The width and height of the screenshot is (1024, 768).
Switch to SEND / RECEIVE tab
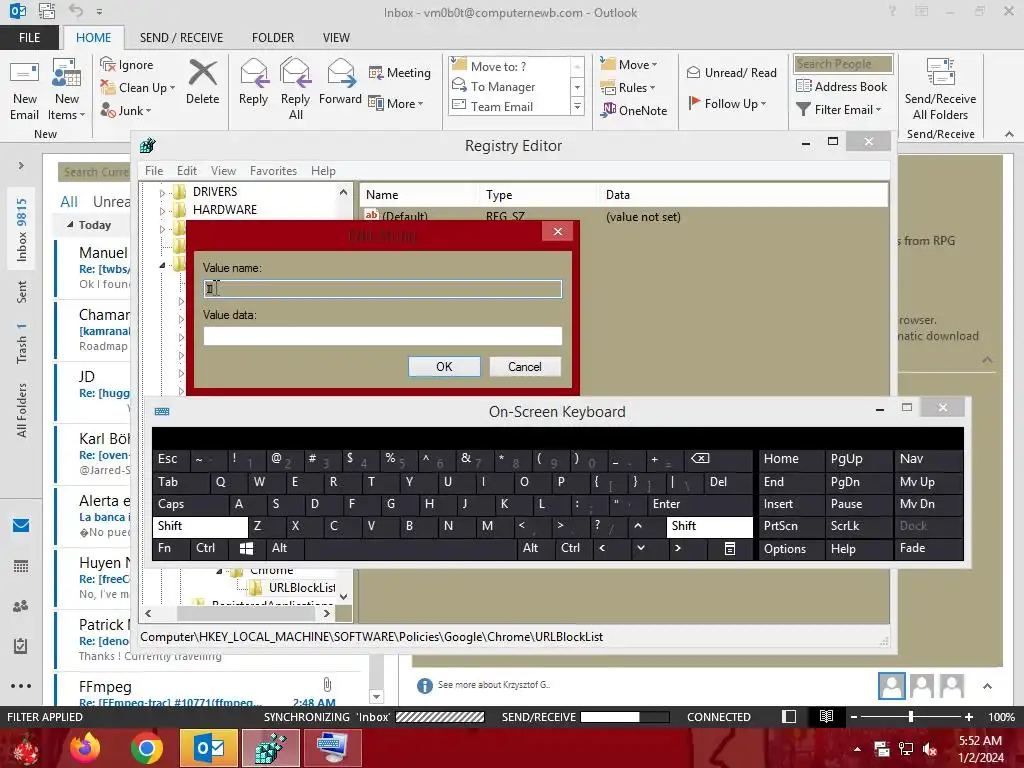point(181,38)
